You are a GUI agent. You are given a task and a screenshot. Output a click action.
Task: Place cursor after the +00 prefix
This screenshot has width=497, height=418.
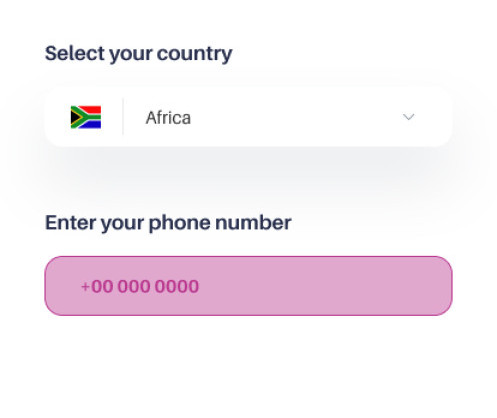(114, 286)
